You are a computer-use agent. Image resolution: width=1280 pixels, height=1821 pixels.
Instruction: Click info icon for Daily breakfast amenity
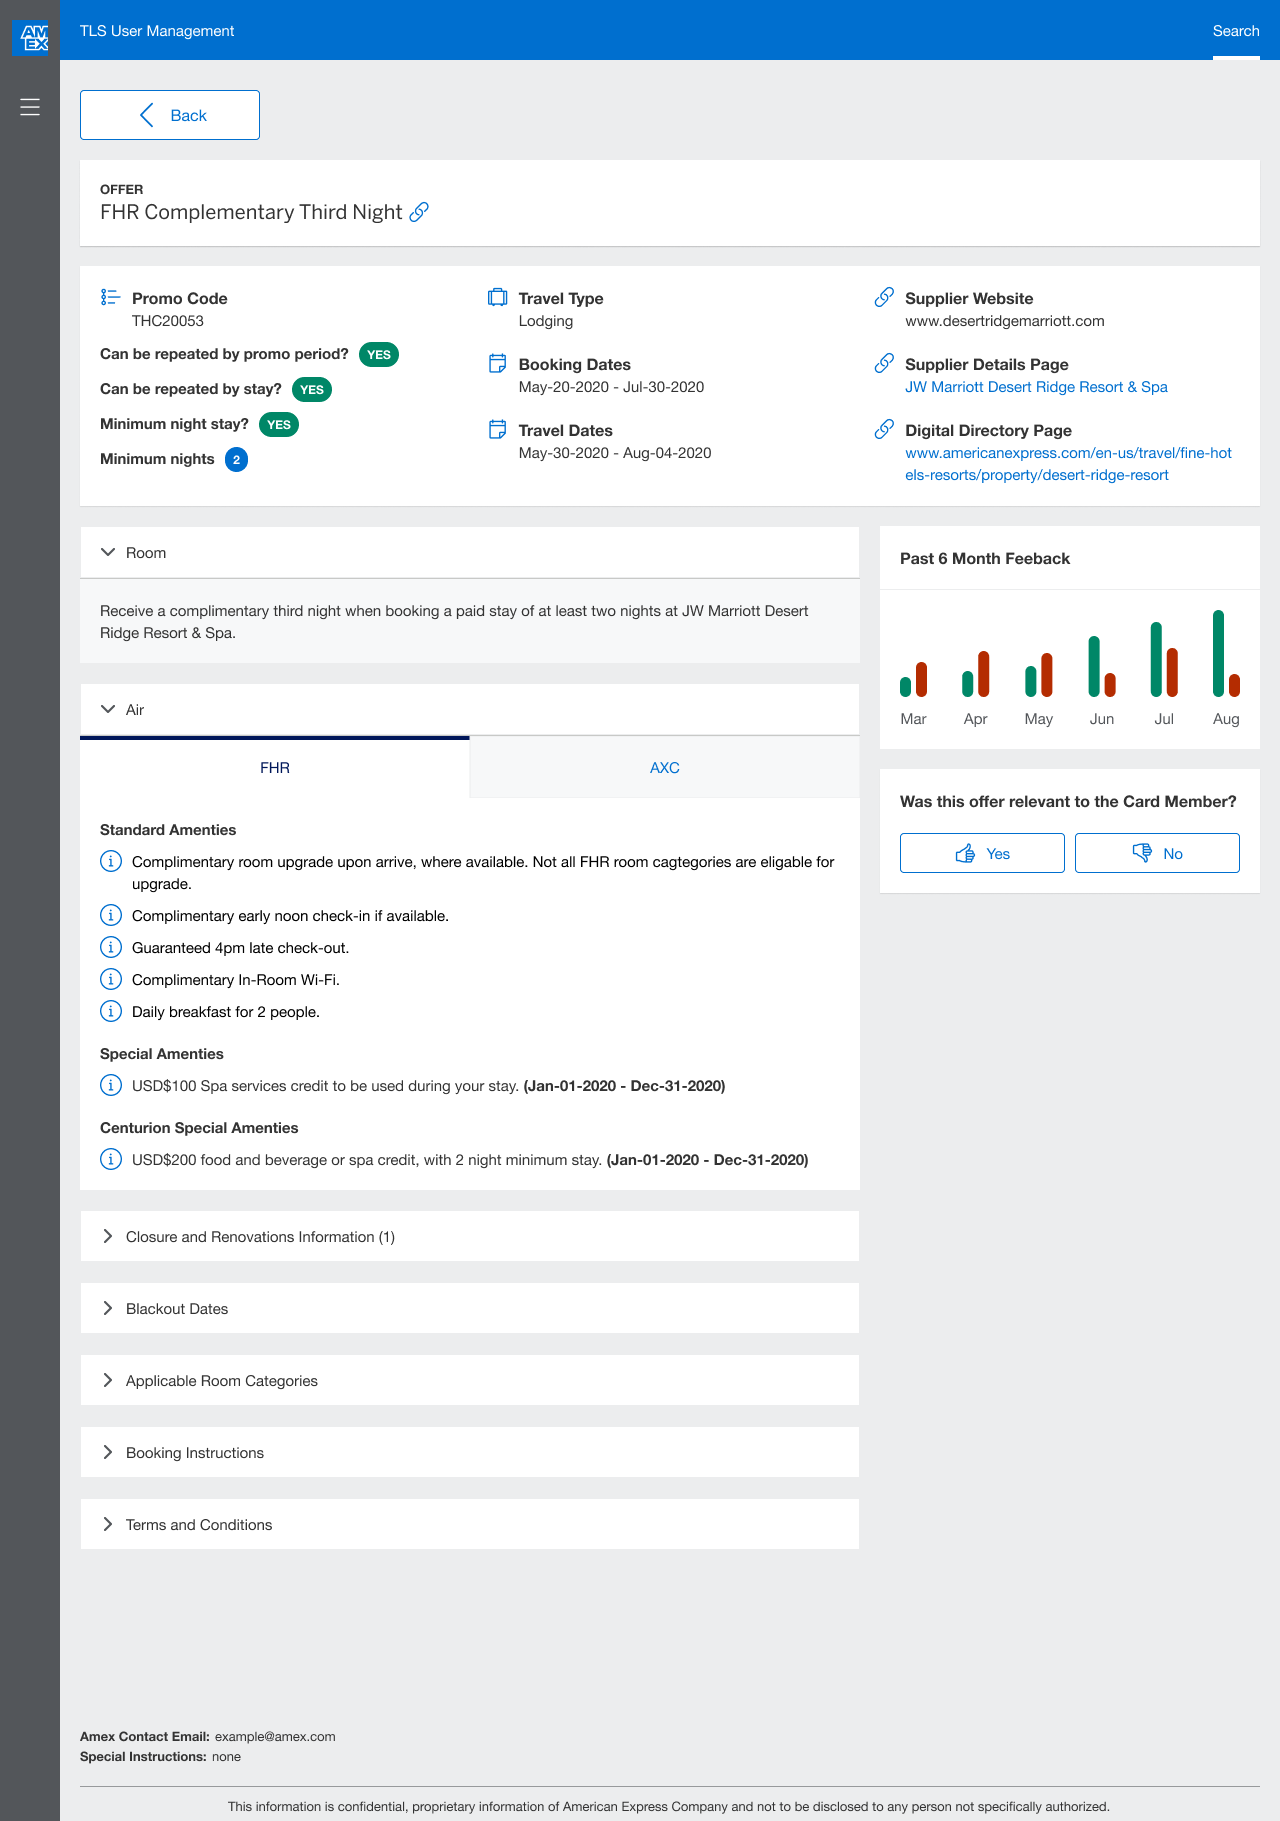pos(111,1012)
